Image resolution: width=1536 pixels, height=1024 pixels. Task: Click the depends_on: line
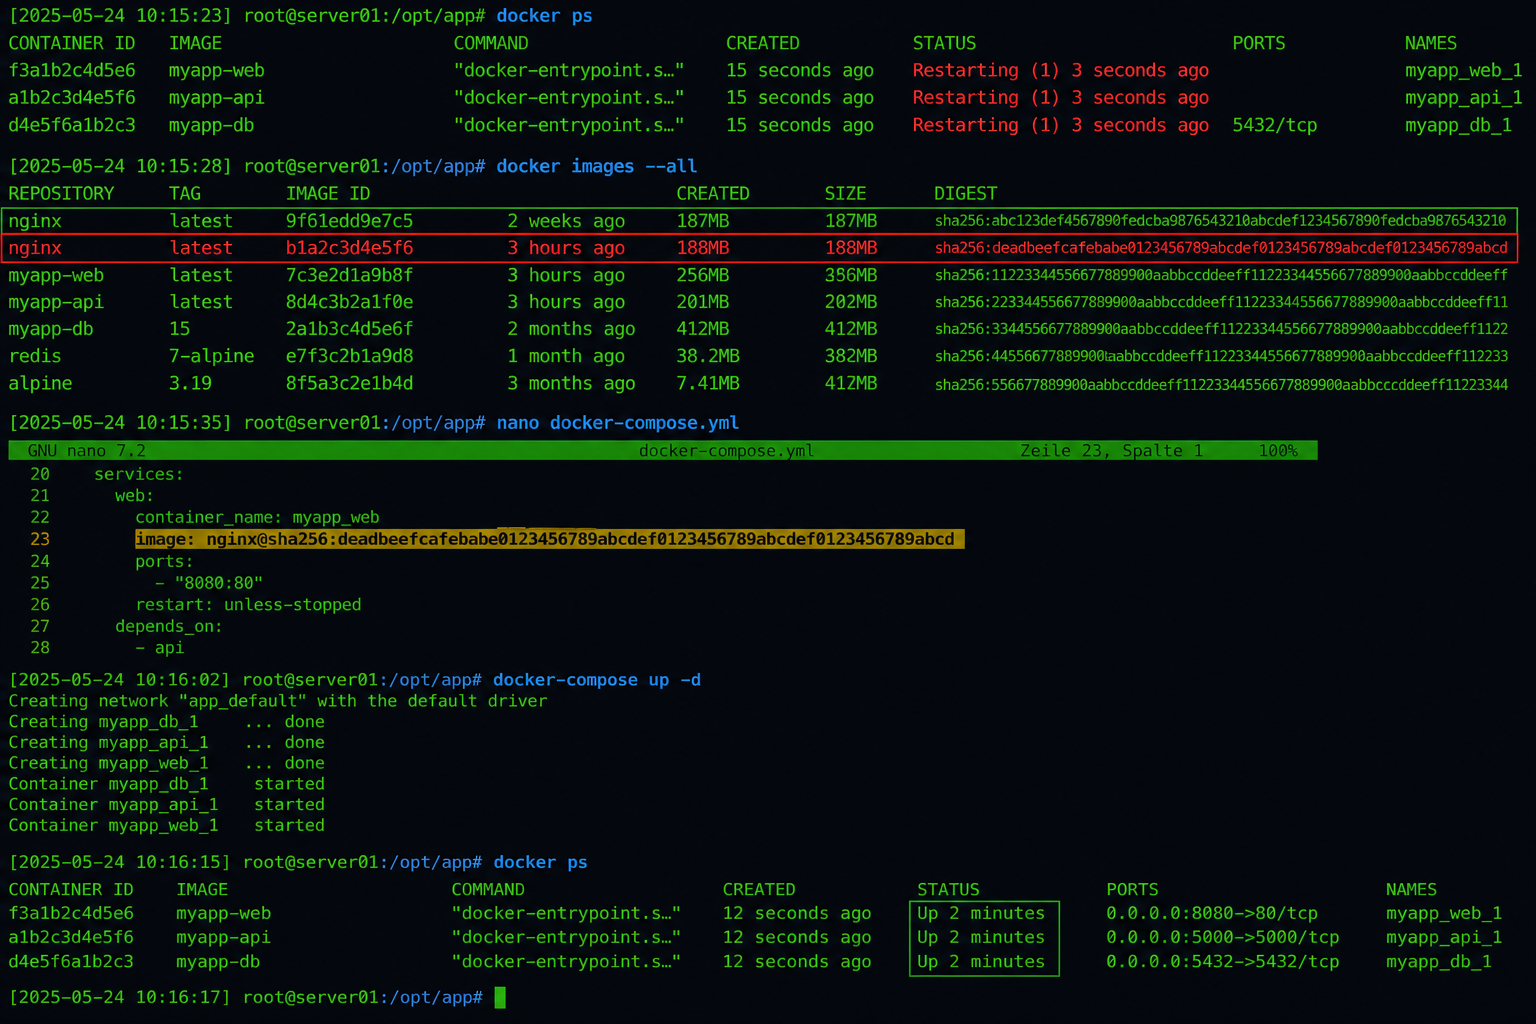pyautogui.click(x=168, y=627)
